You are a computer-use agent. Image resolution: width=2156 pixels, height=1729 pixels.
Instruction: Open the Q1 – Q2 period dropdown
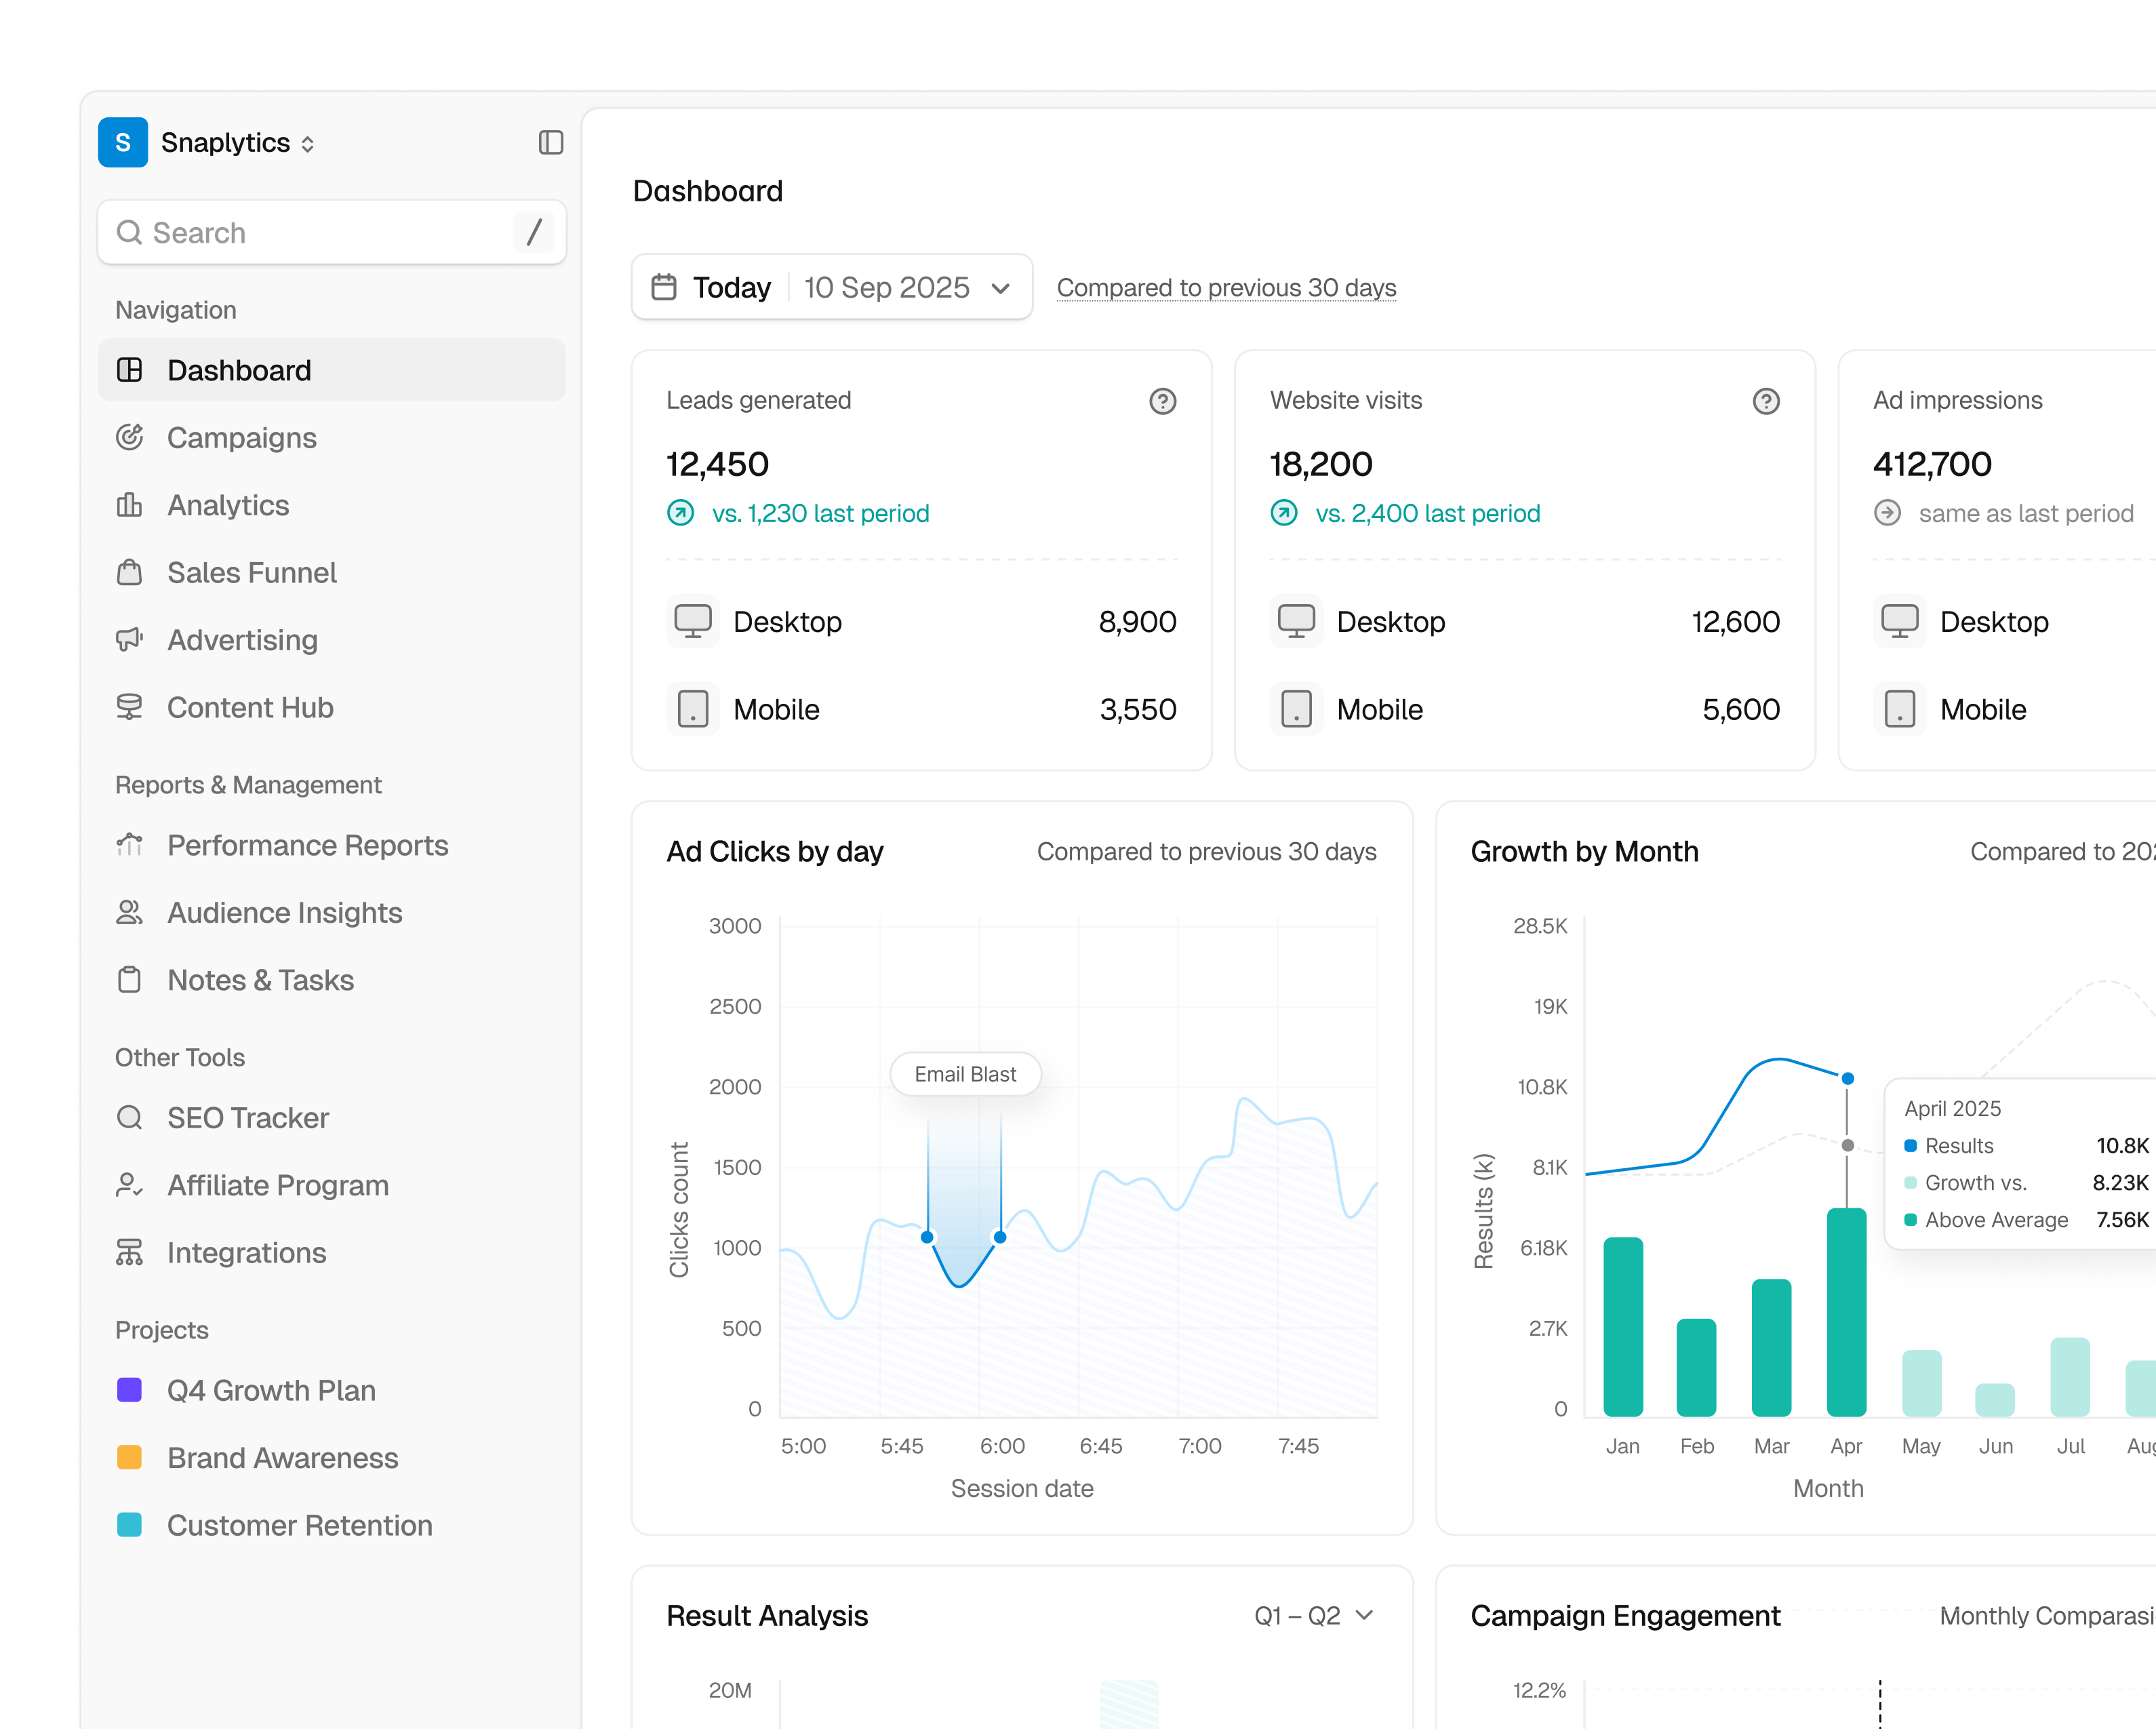(1313, 1616)
